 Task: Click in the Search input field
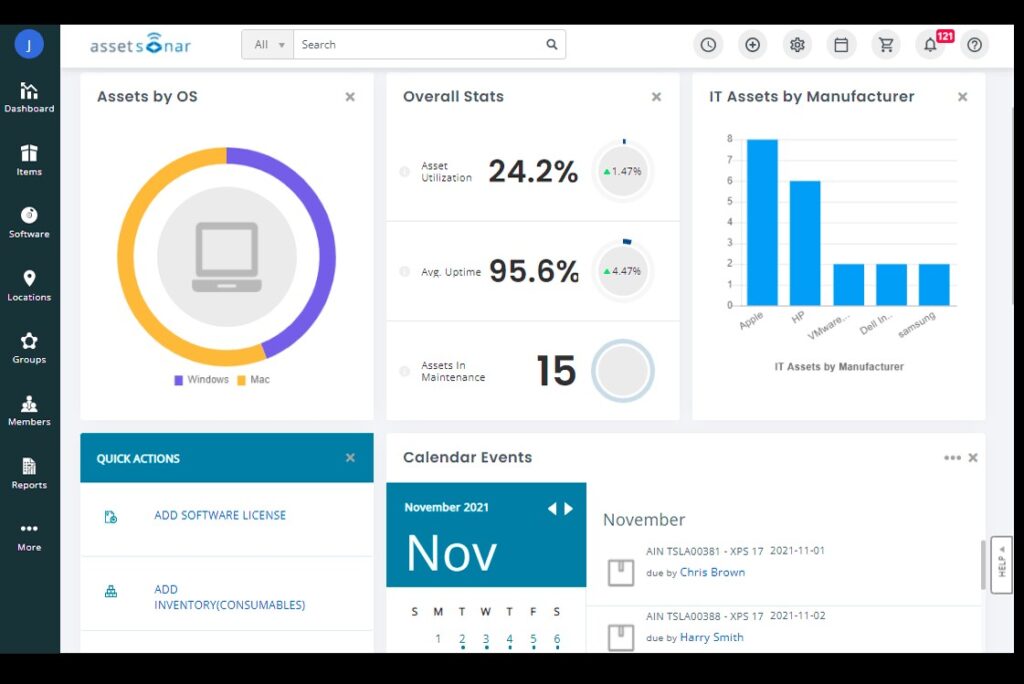[418, 44]
